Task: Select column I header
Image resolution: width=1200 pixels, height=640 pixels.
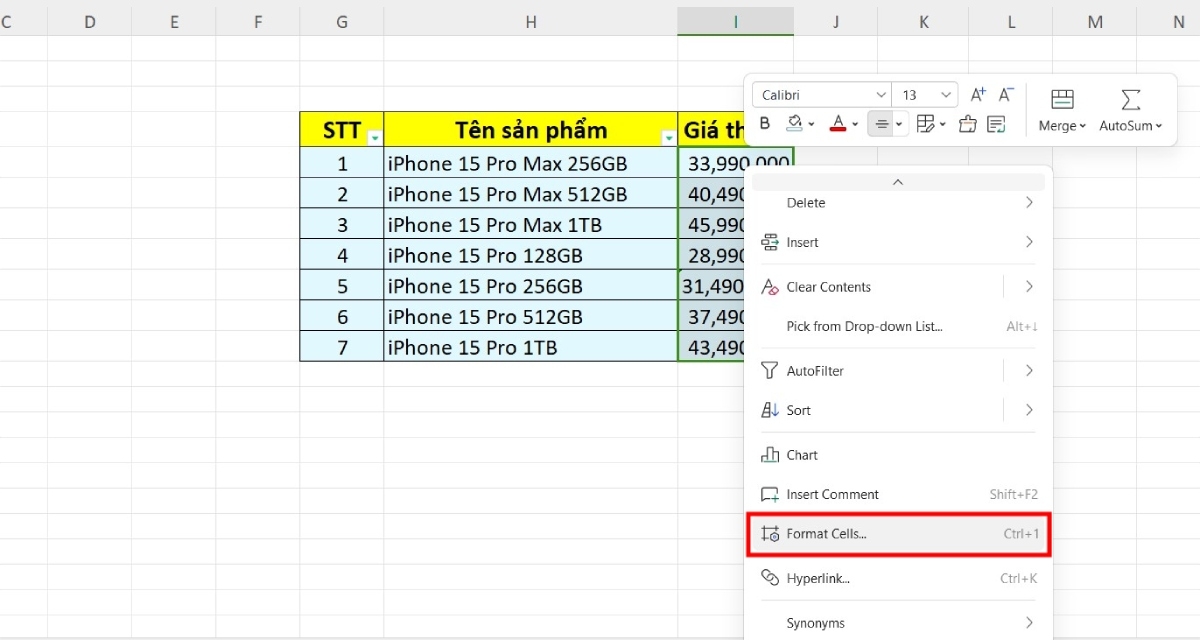Action: tap(735, 21)
